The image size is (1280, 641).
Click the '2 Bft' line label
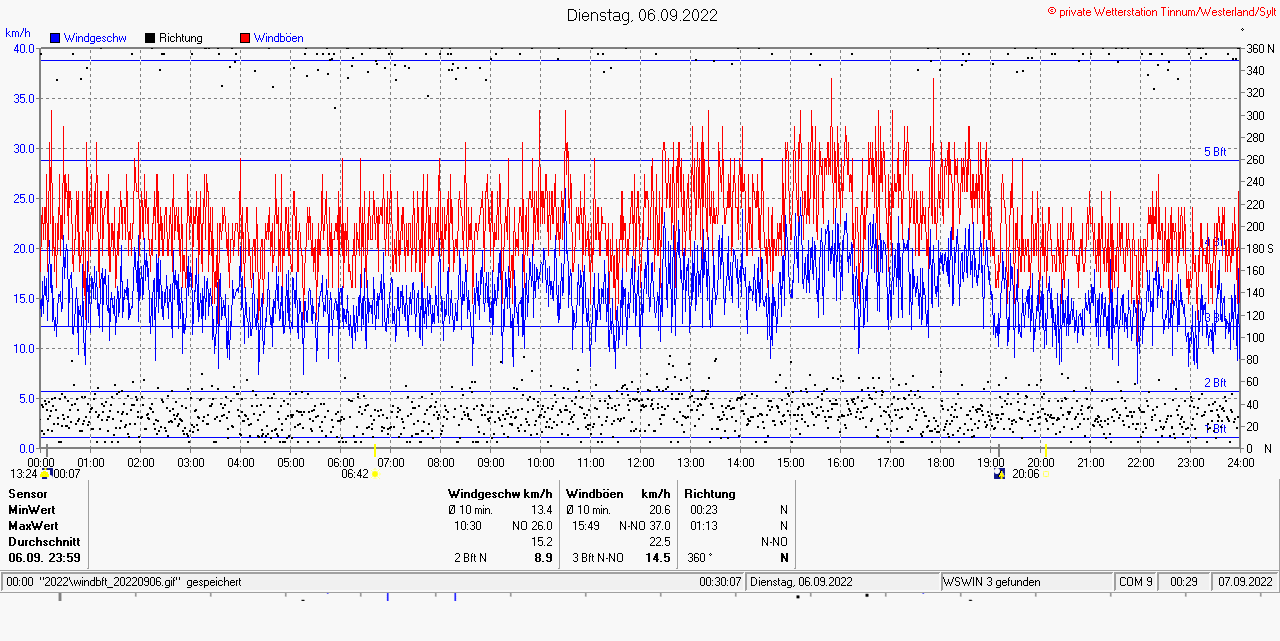1215,383
